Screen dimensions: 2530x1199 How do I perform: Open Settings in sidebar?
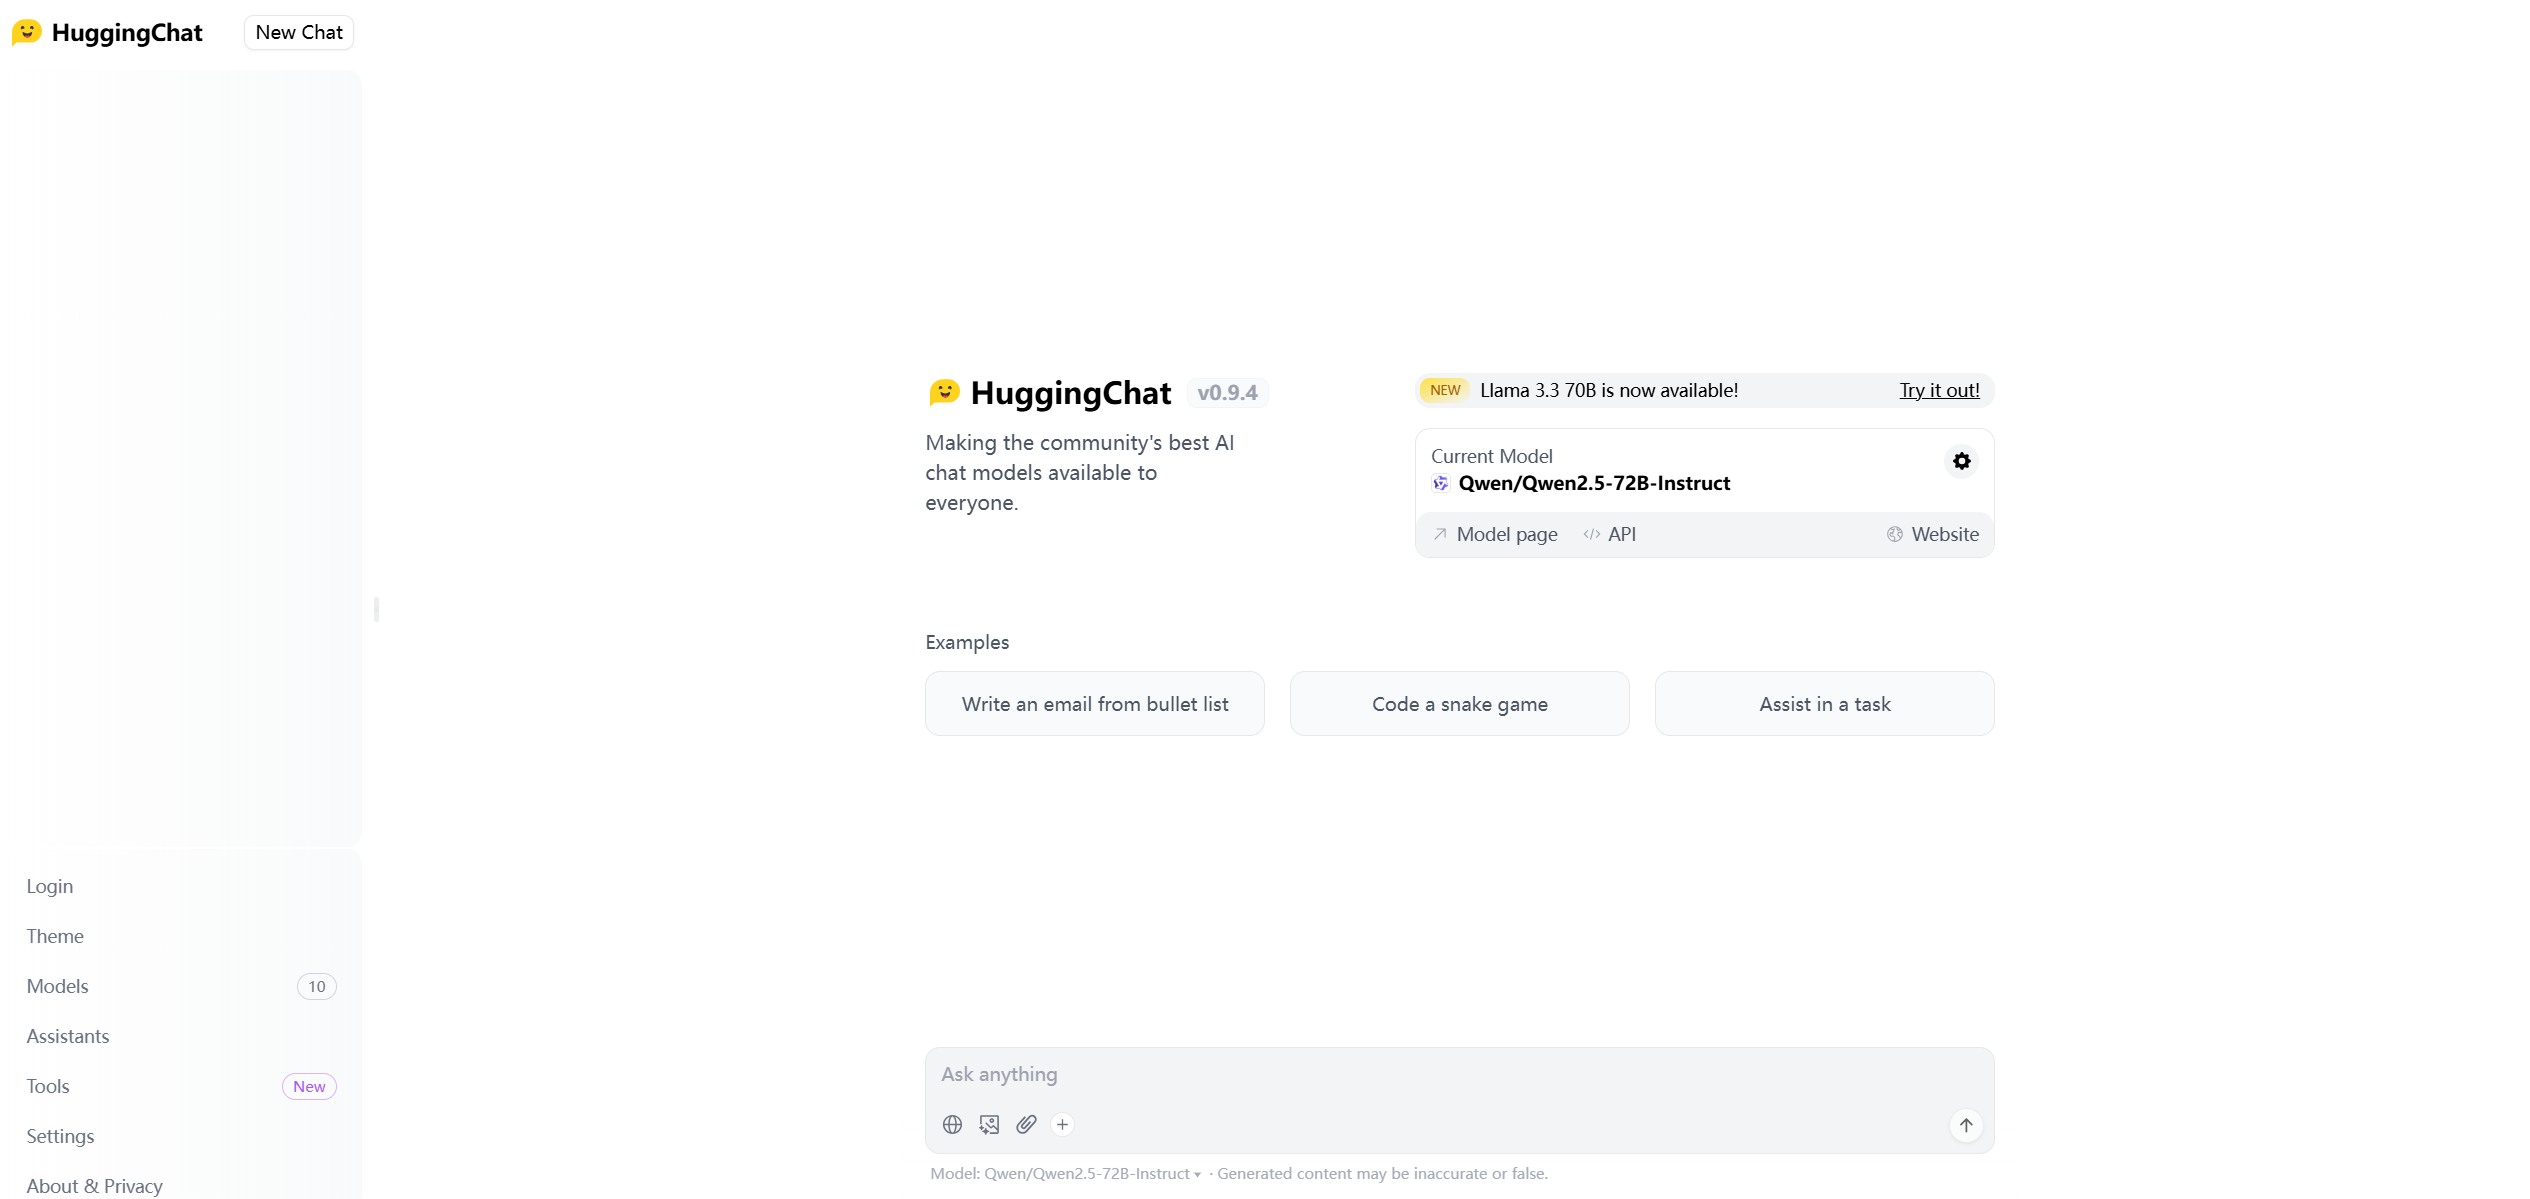[x=181, y=1136]
